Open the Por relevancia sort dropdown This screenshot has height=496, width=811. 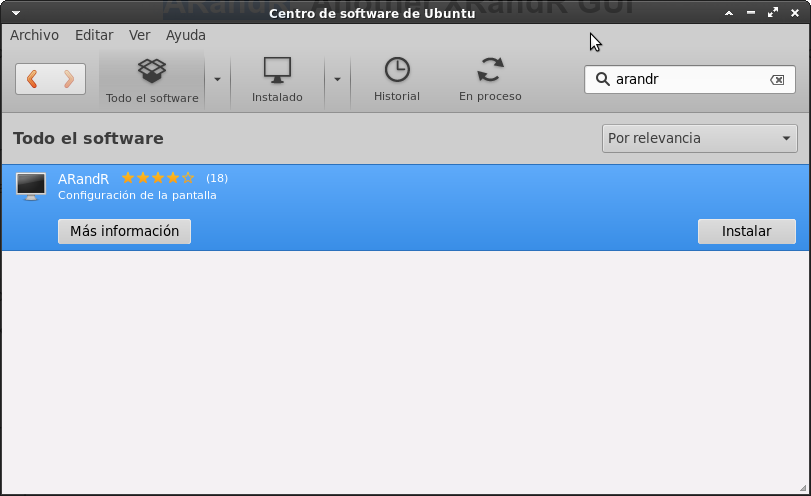(x=700, y=138)
